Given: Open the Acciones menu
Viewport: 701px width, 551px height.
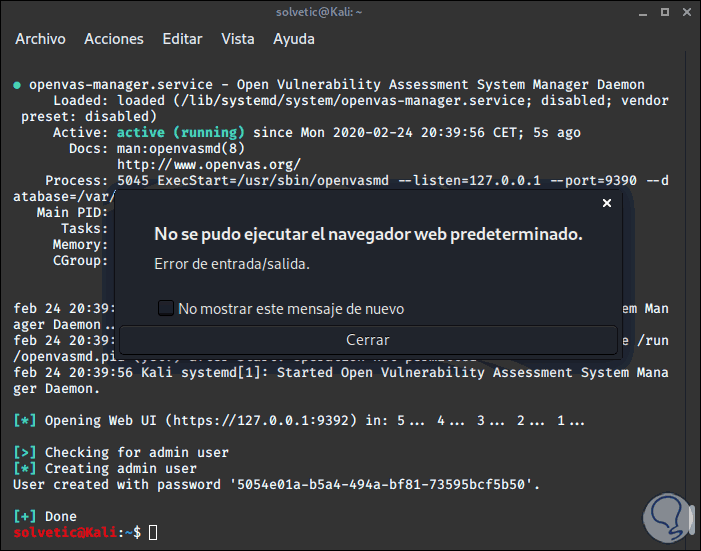Looking at the screenshot, I should tap(114, 39).
